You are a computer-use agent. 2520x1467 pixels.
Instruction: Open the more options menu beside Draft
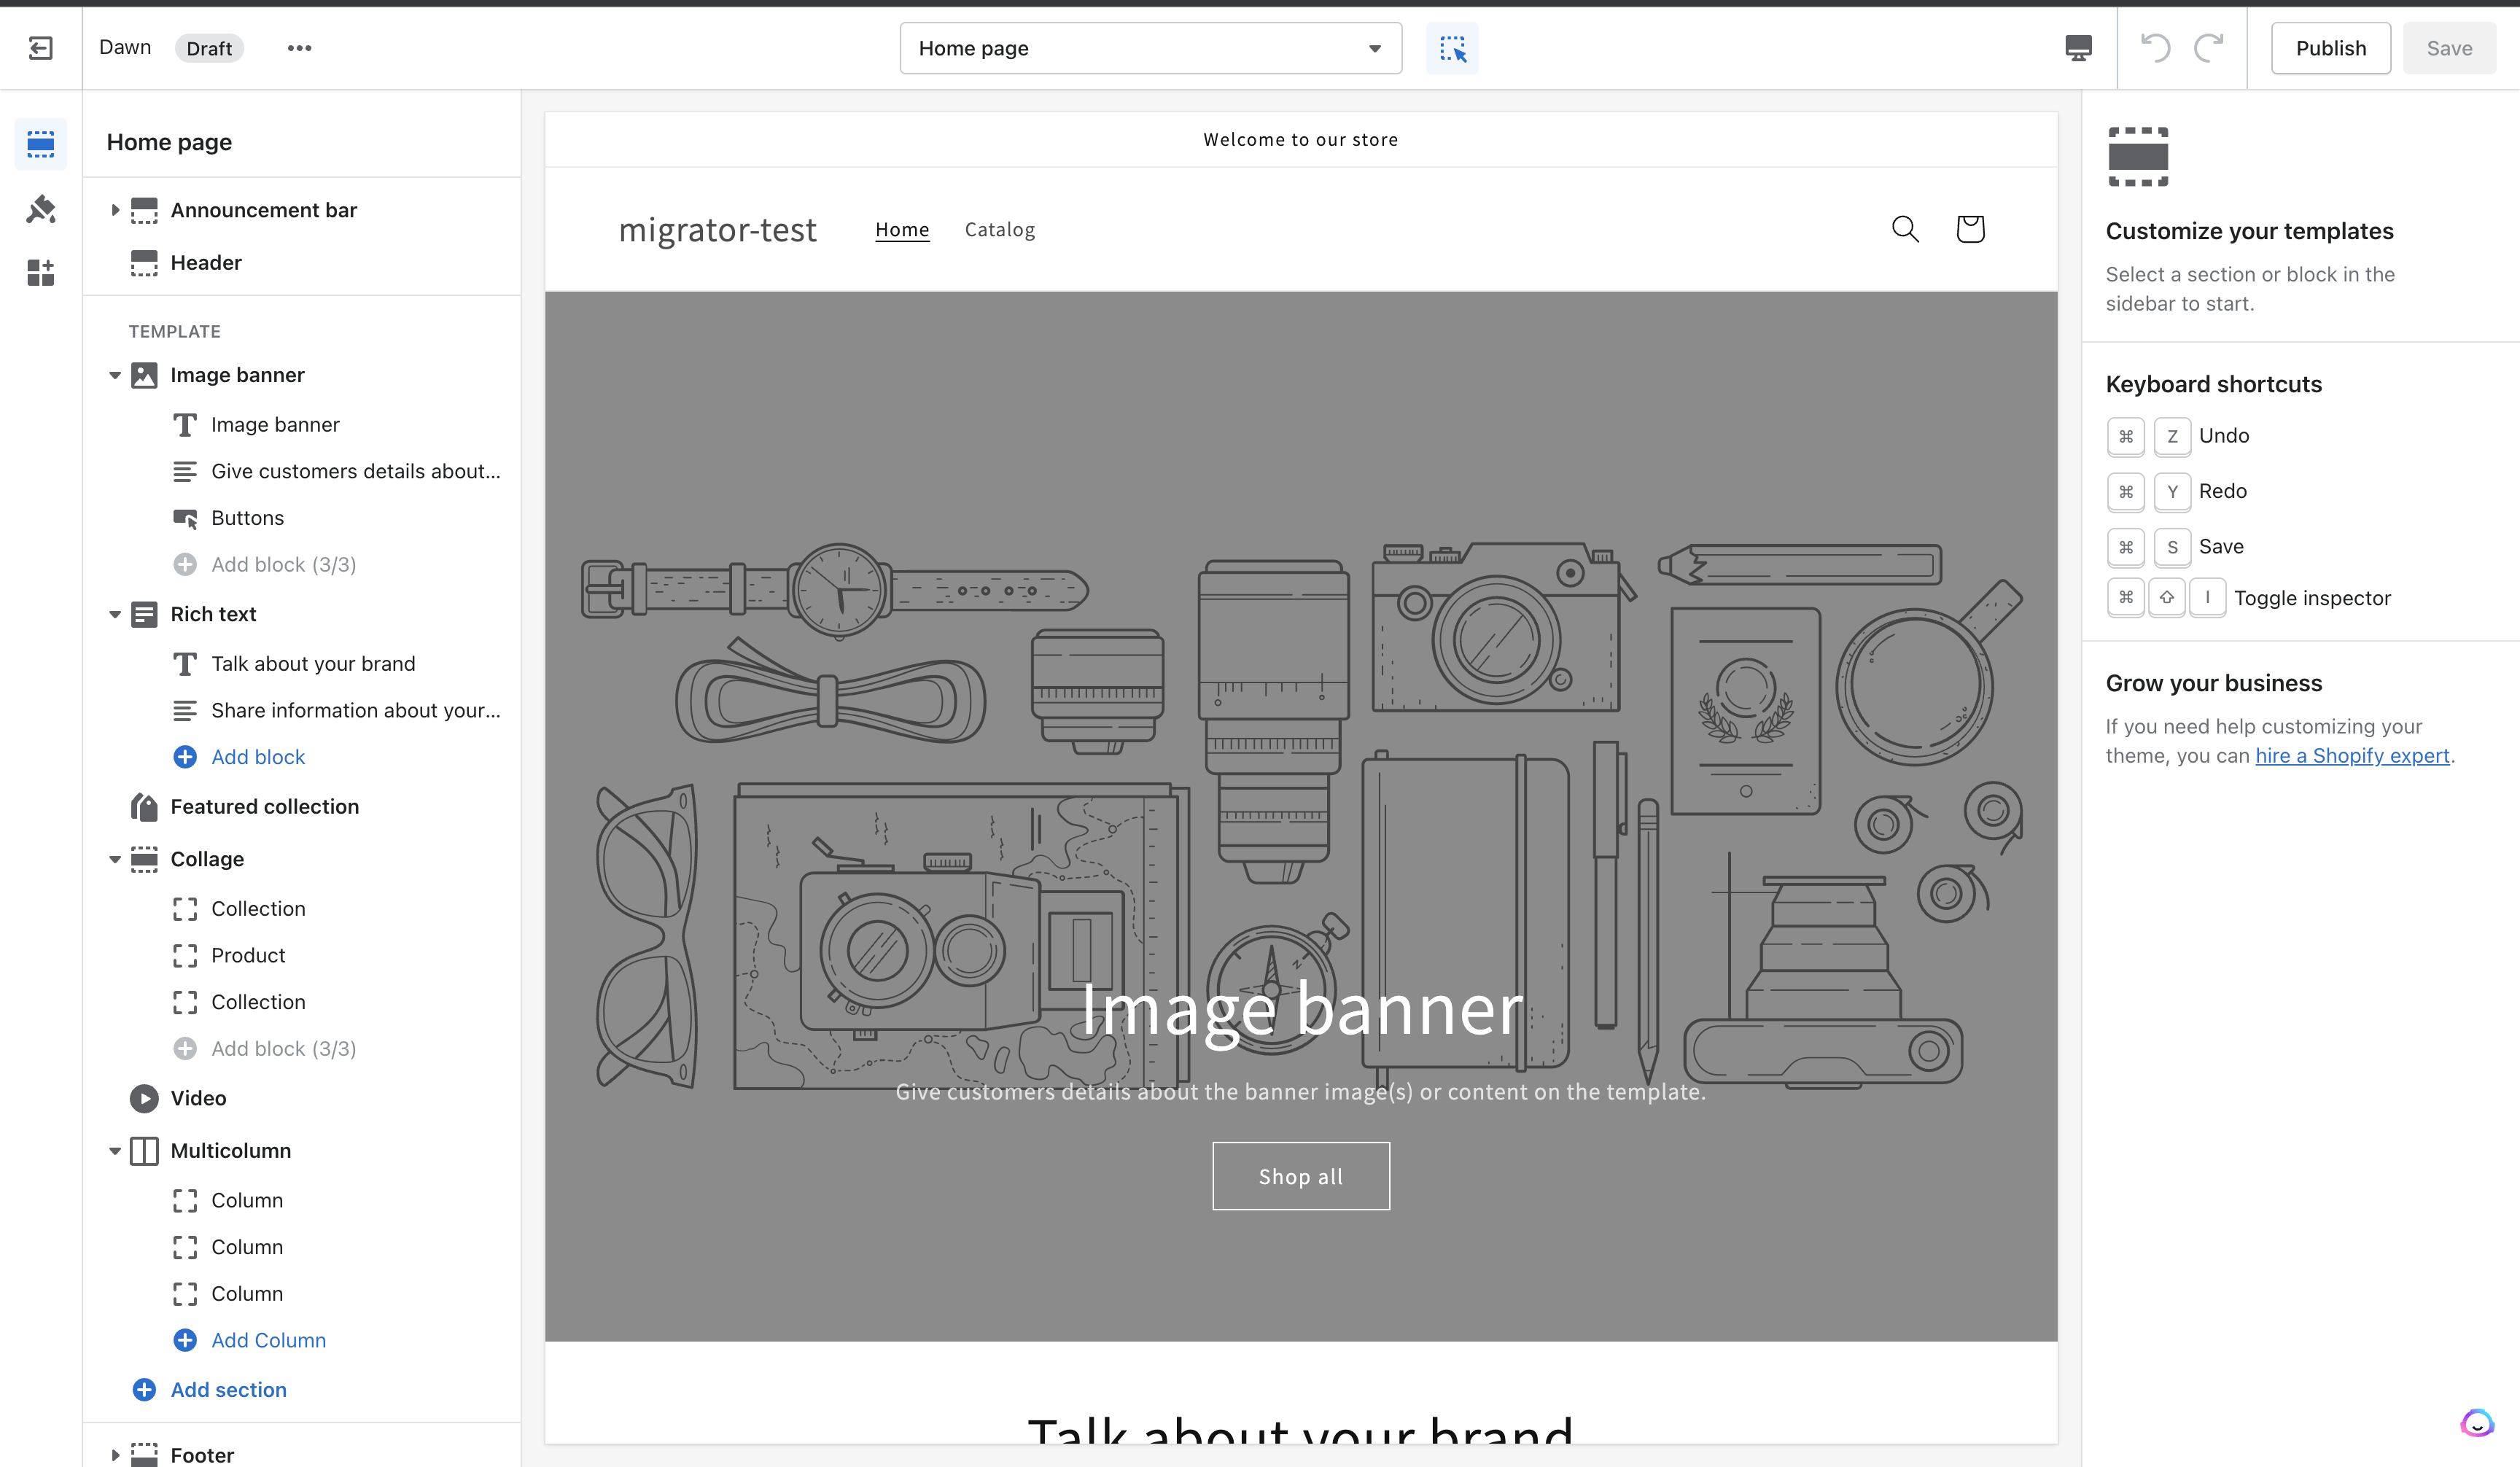pos(300,47)
